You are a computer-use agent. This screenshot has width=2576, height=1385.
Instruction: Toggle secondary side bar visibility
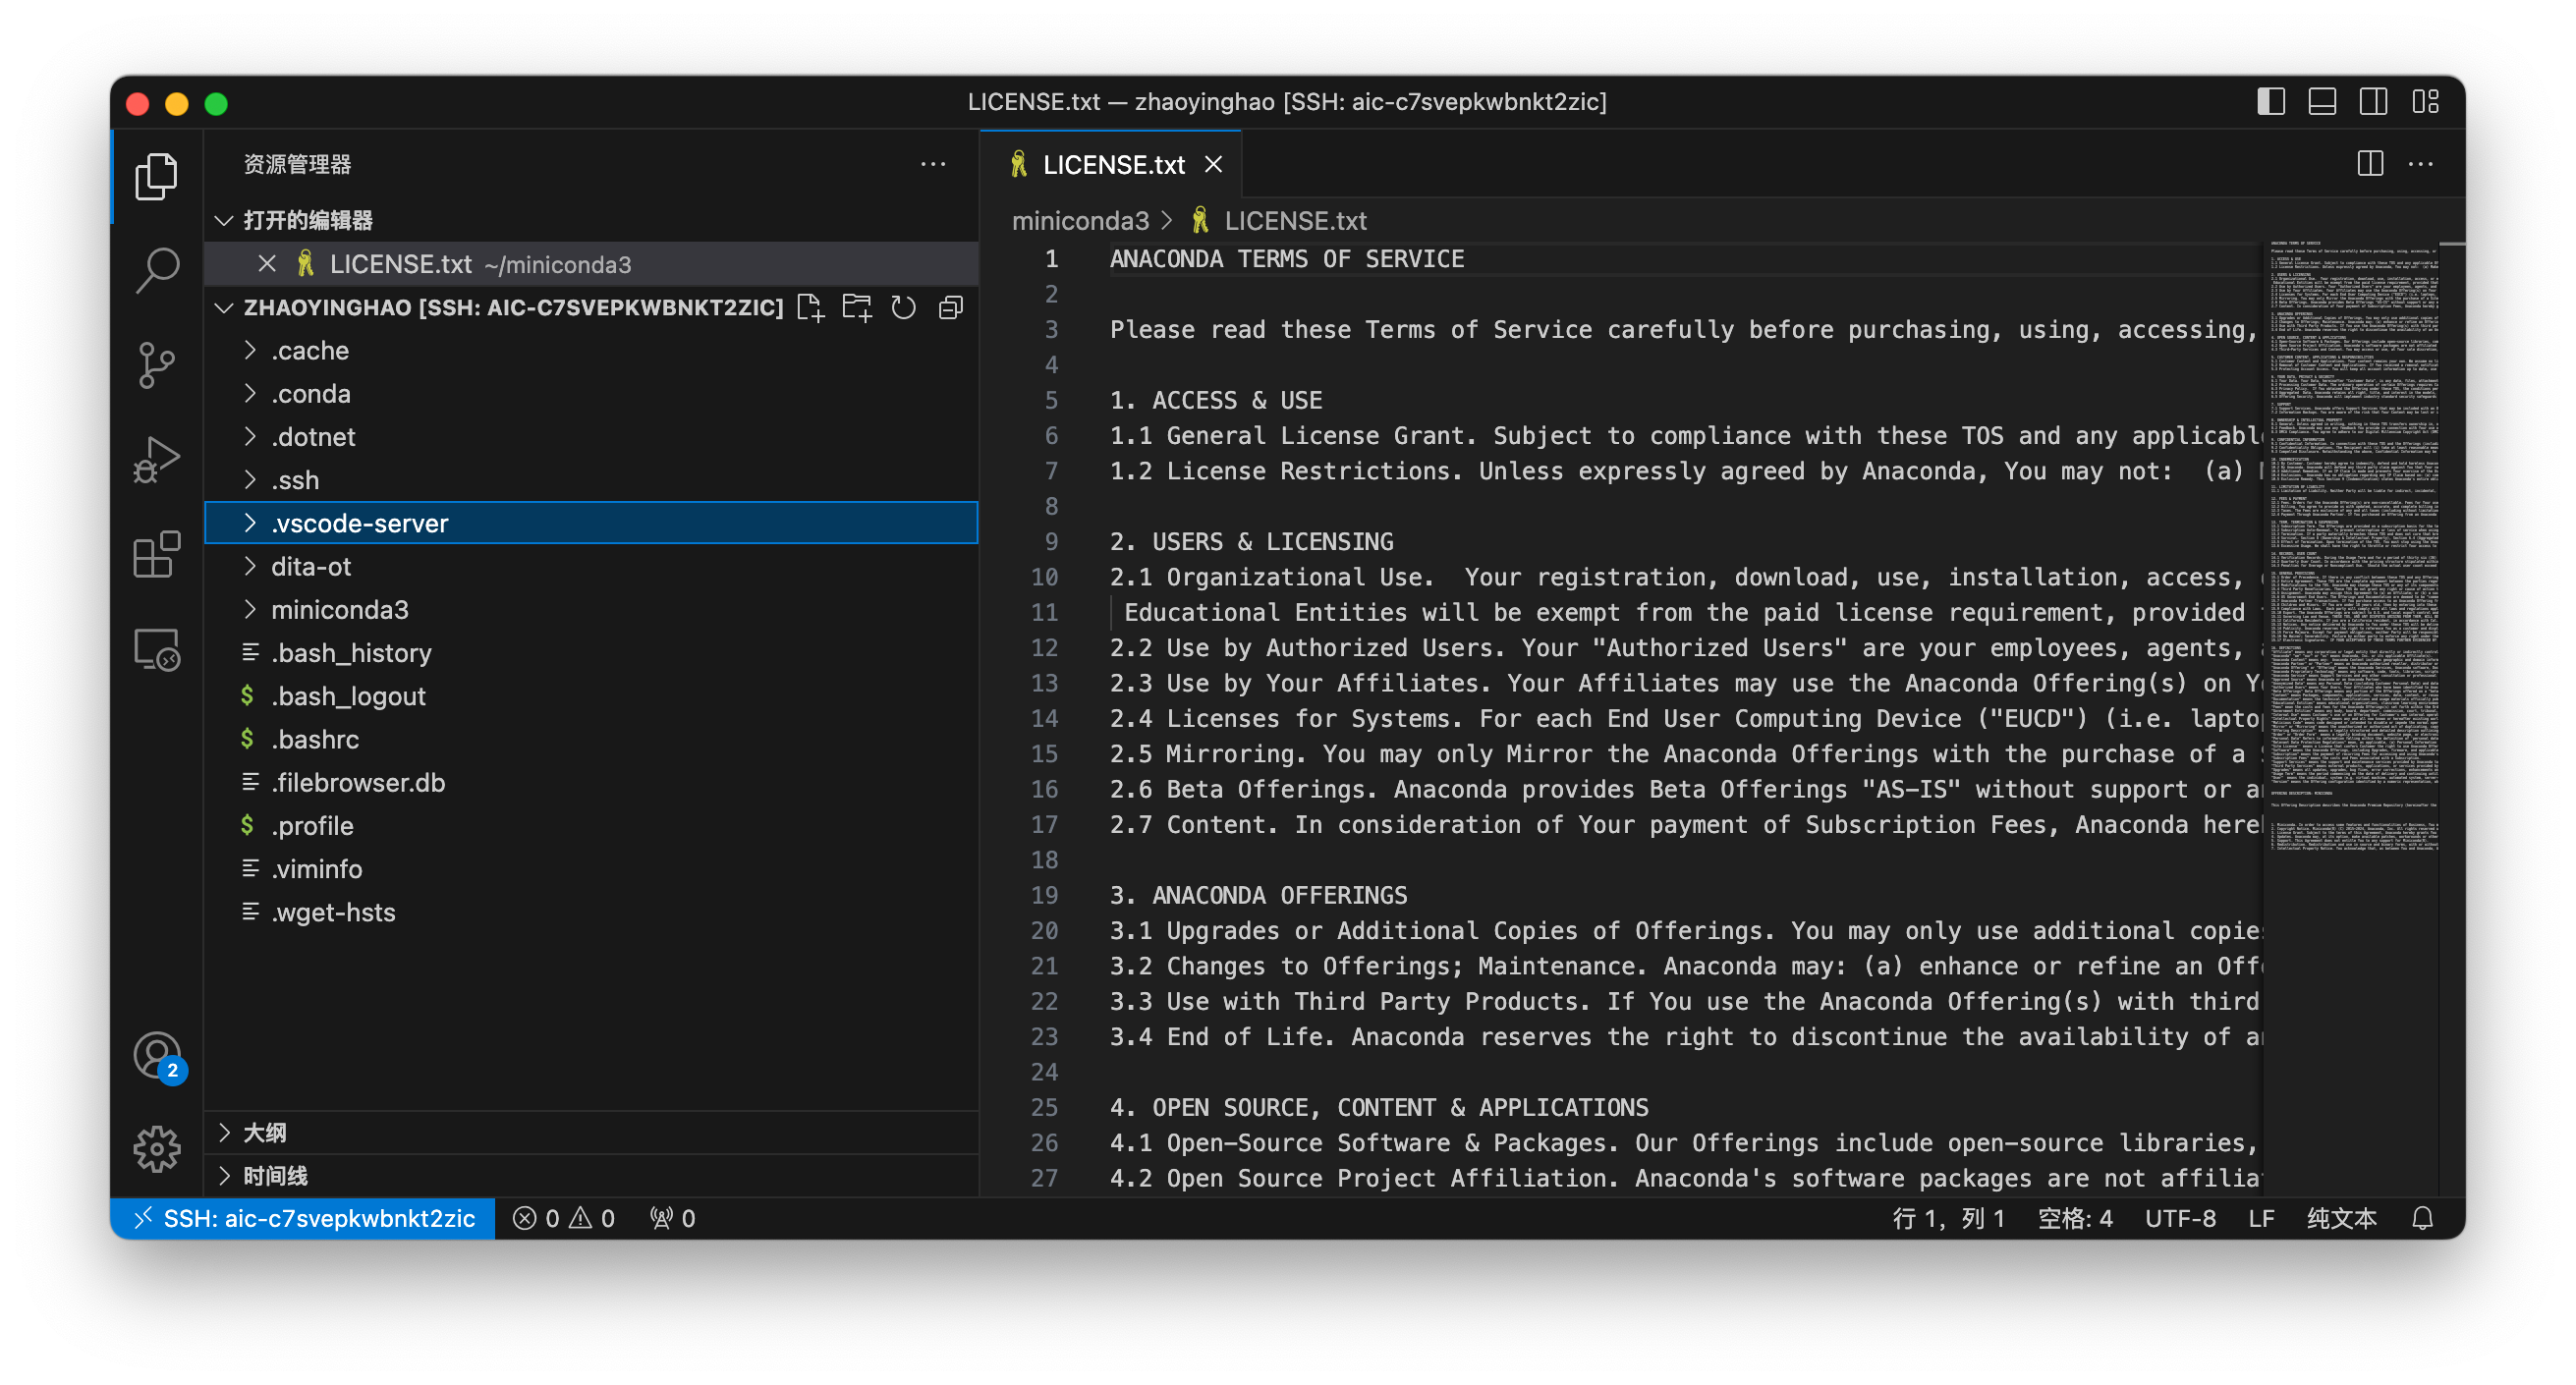[2373, 102]
